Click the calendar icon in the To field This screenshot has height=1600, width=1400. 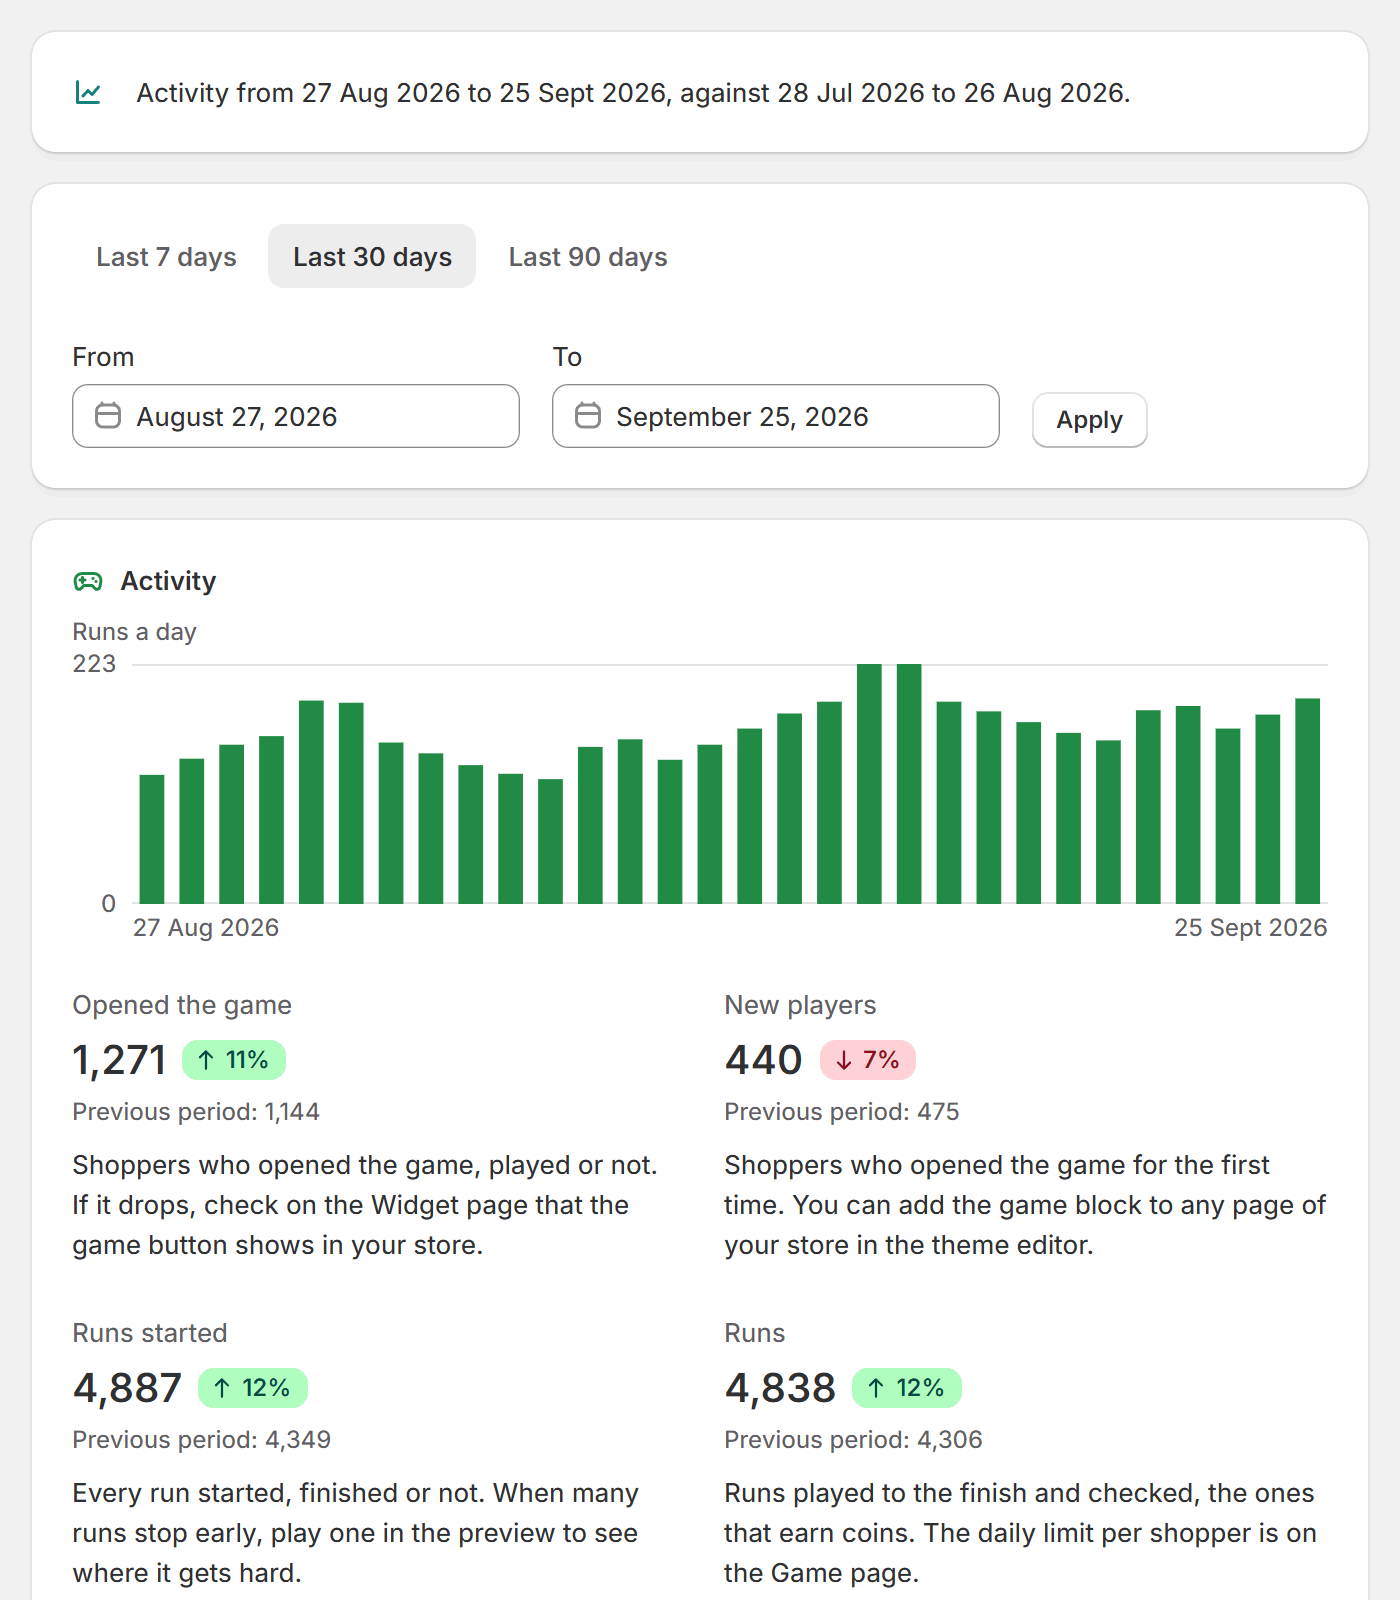coord(588,416)
